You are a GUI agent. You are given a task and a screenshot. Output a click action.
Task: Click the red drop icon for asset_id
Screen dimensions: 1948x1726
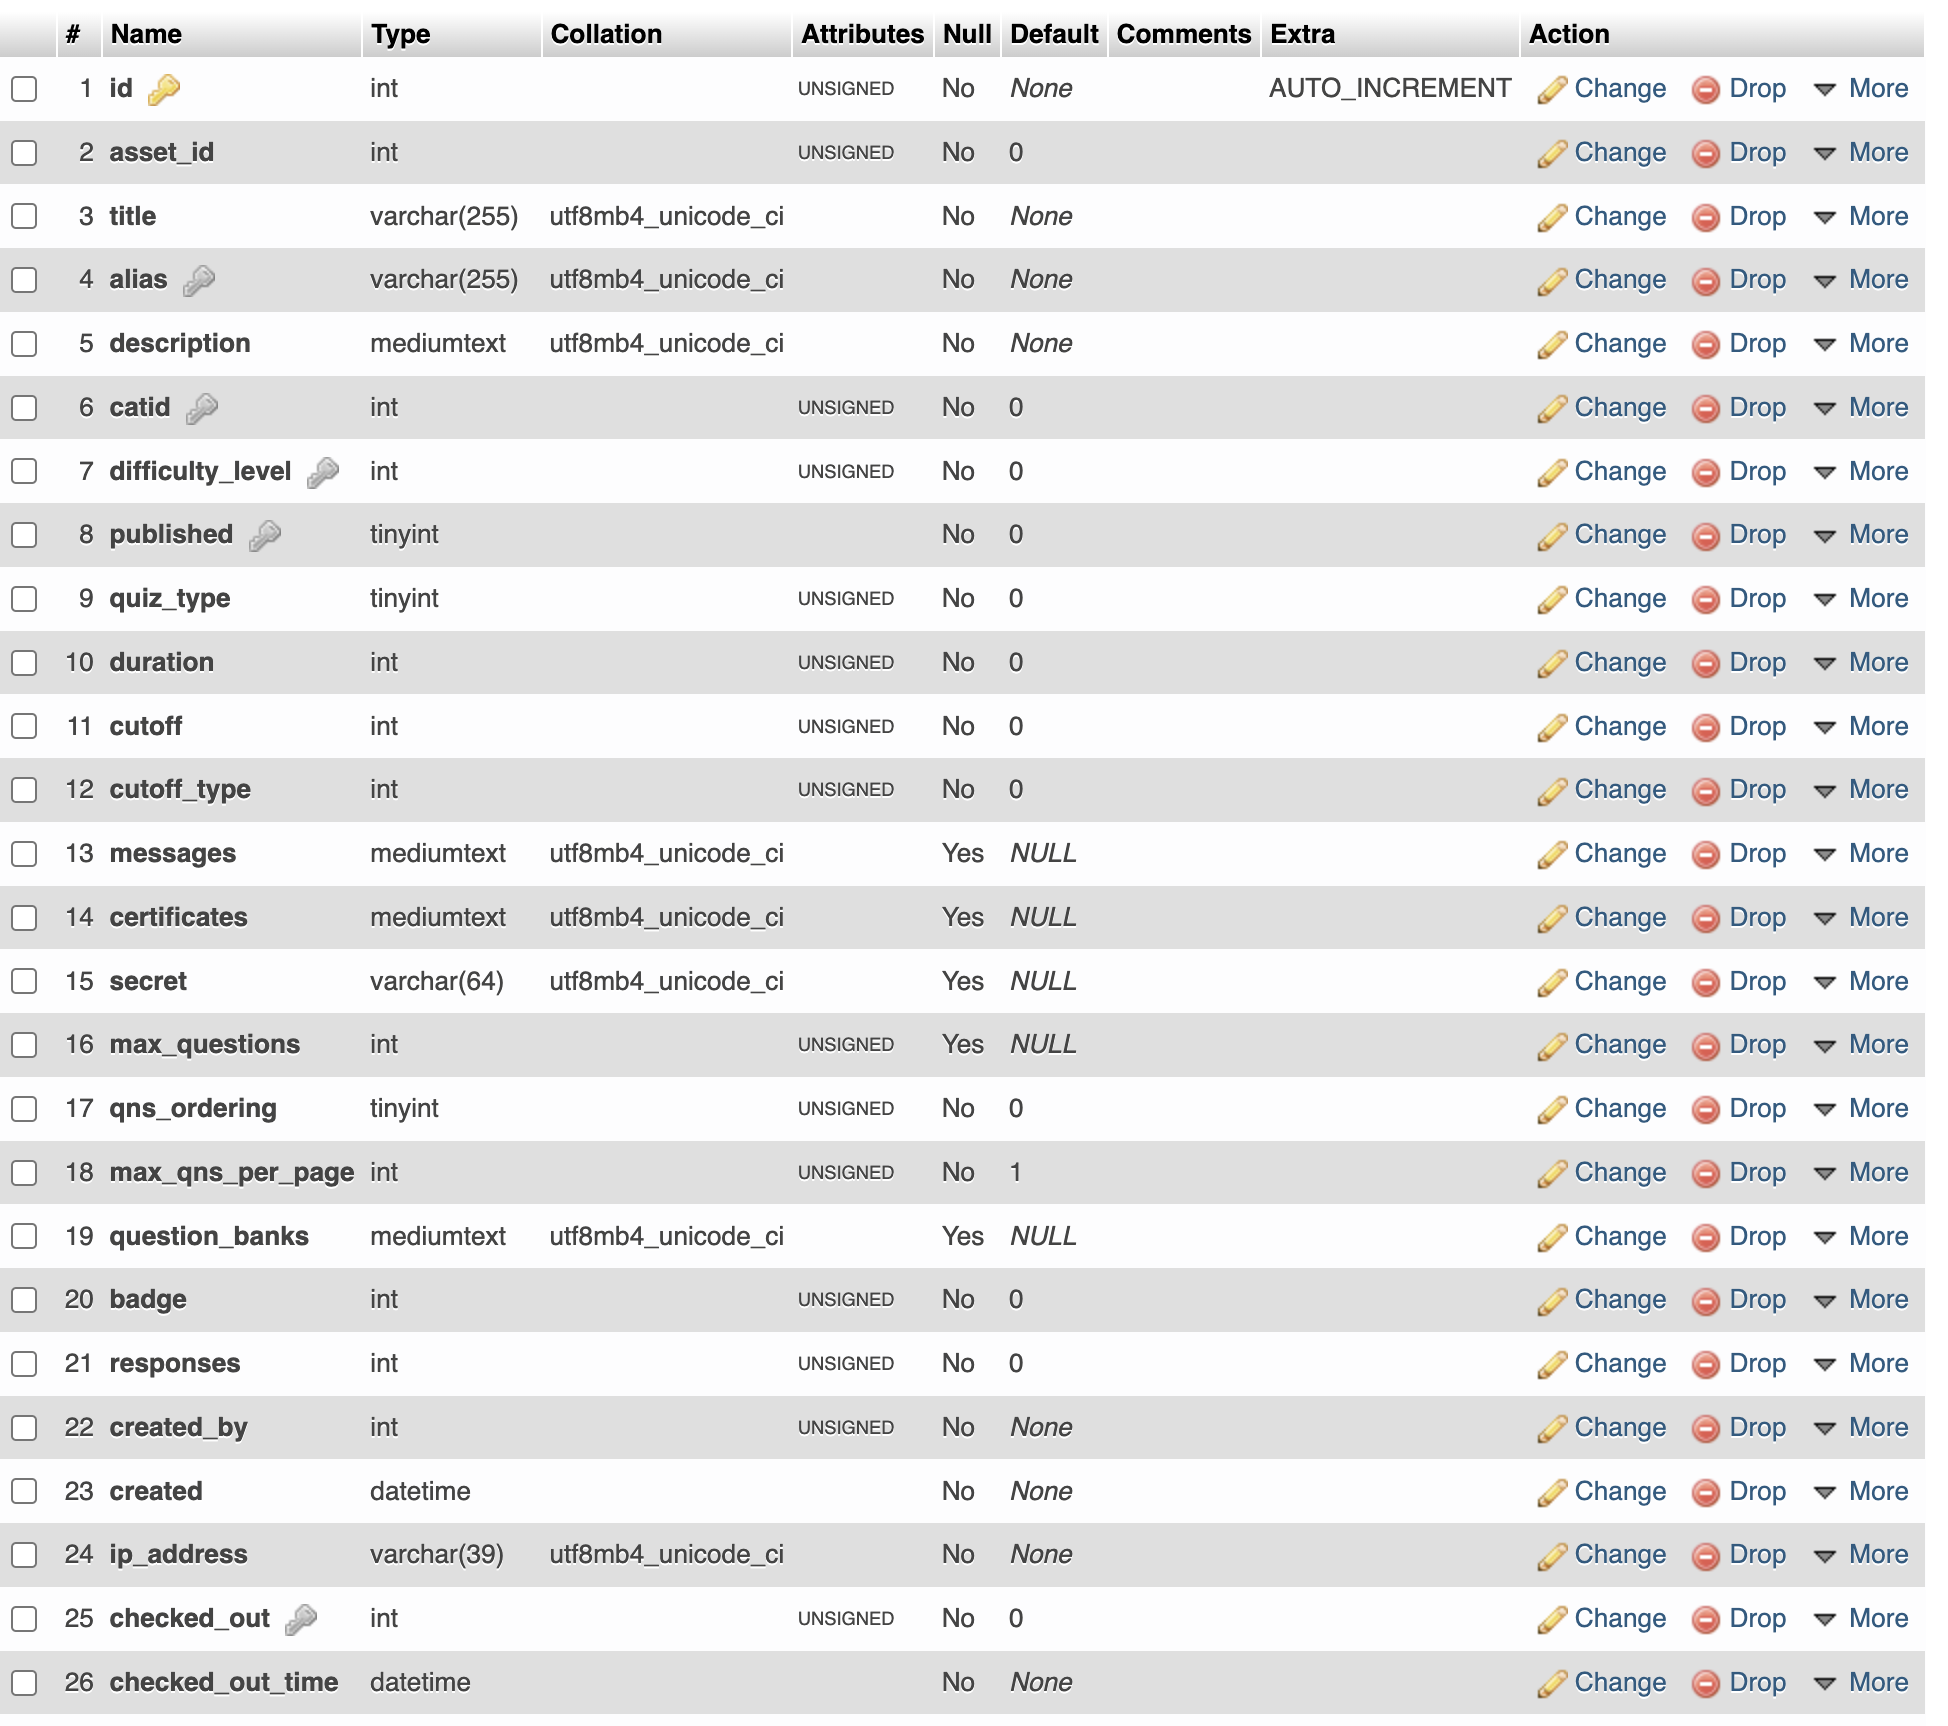(1705, 153)
